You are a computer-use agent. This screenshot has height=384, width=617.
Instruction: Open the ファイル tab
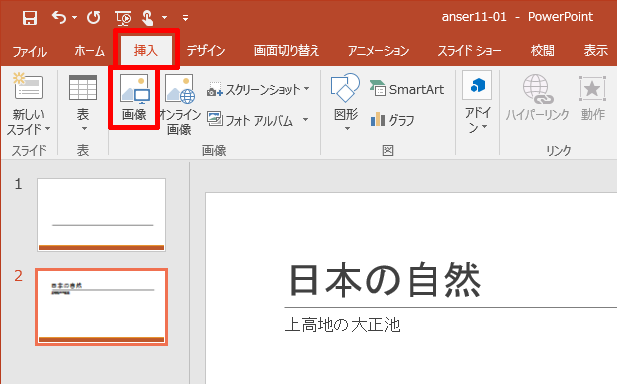(x=30, y=51)
